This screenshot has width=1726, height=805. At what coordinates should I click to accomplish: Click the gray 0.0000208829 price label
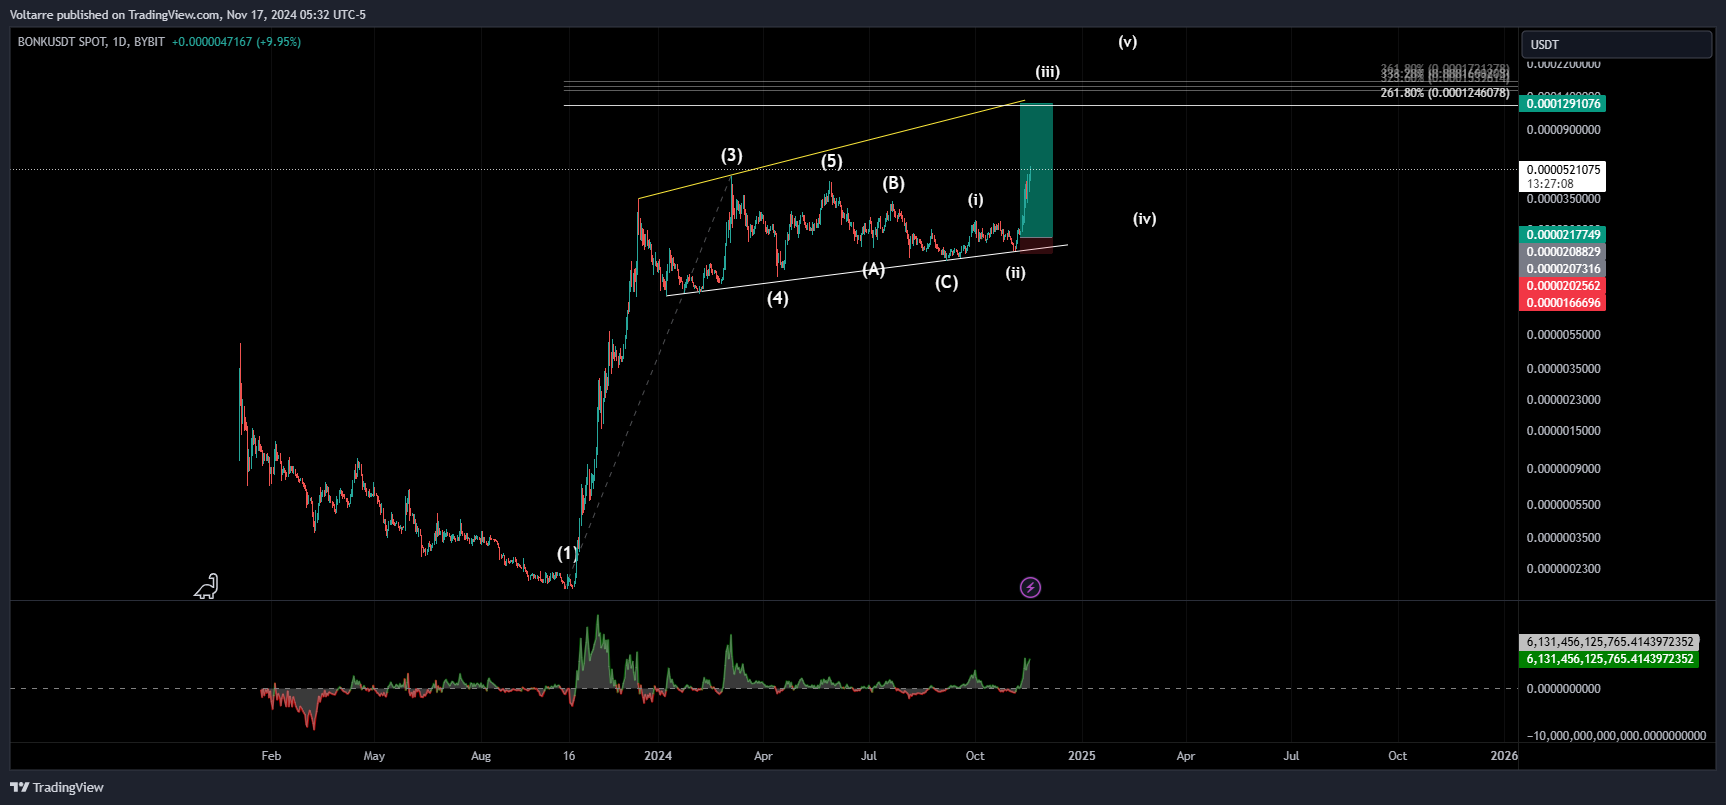(x=1563, y=252)
